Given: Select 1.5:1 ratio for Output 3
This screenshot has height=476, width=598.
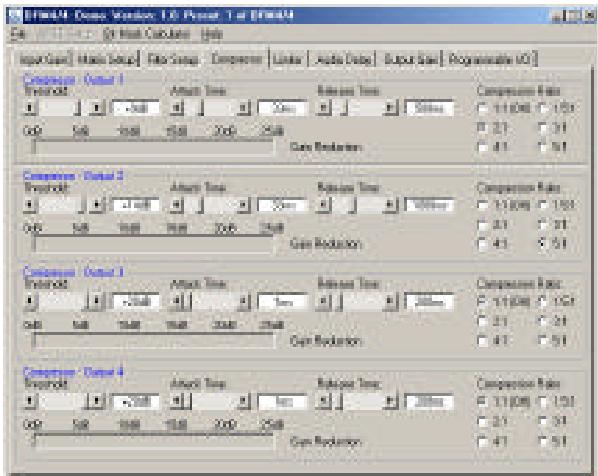Looking at the screenshot, I should coord(543,302).
